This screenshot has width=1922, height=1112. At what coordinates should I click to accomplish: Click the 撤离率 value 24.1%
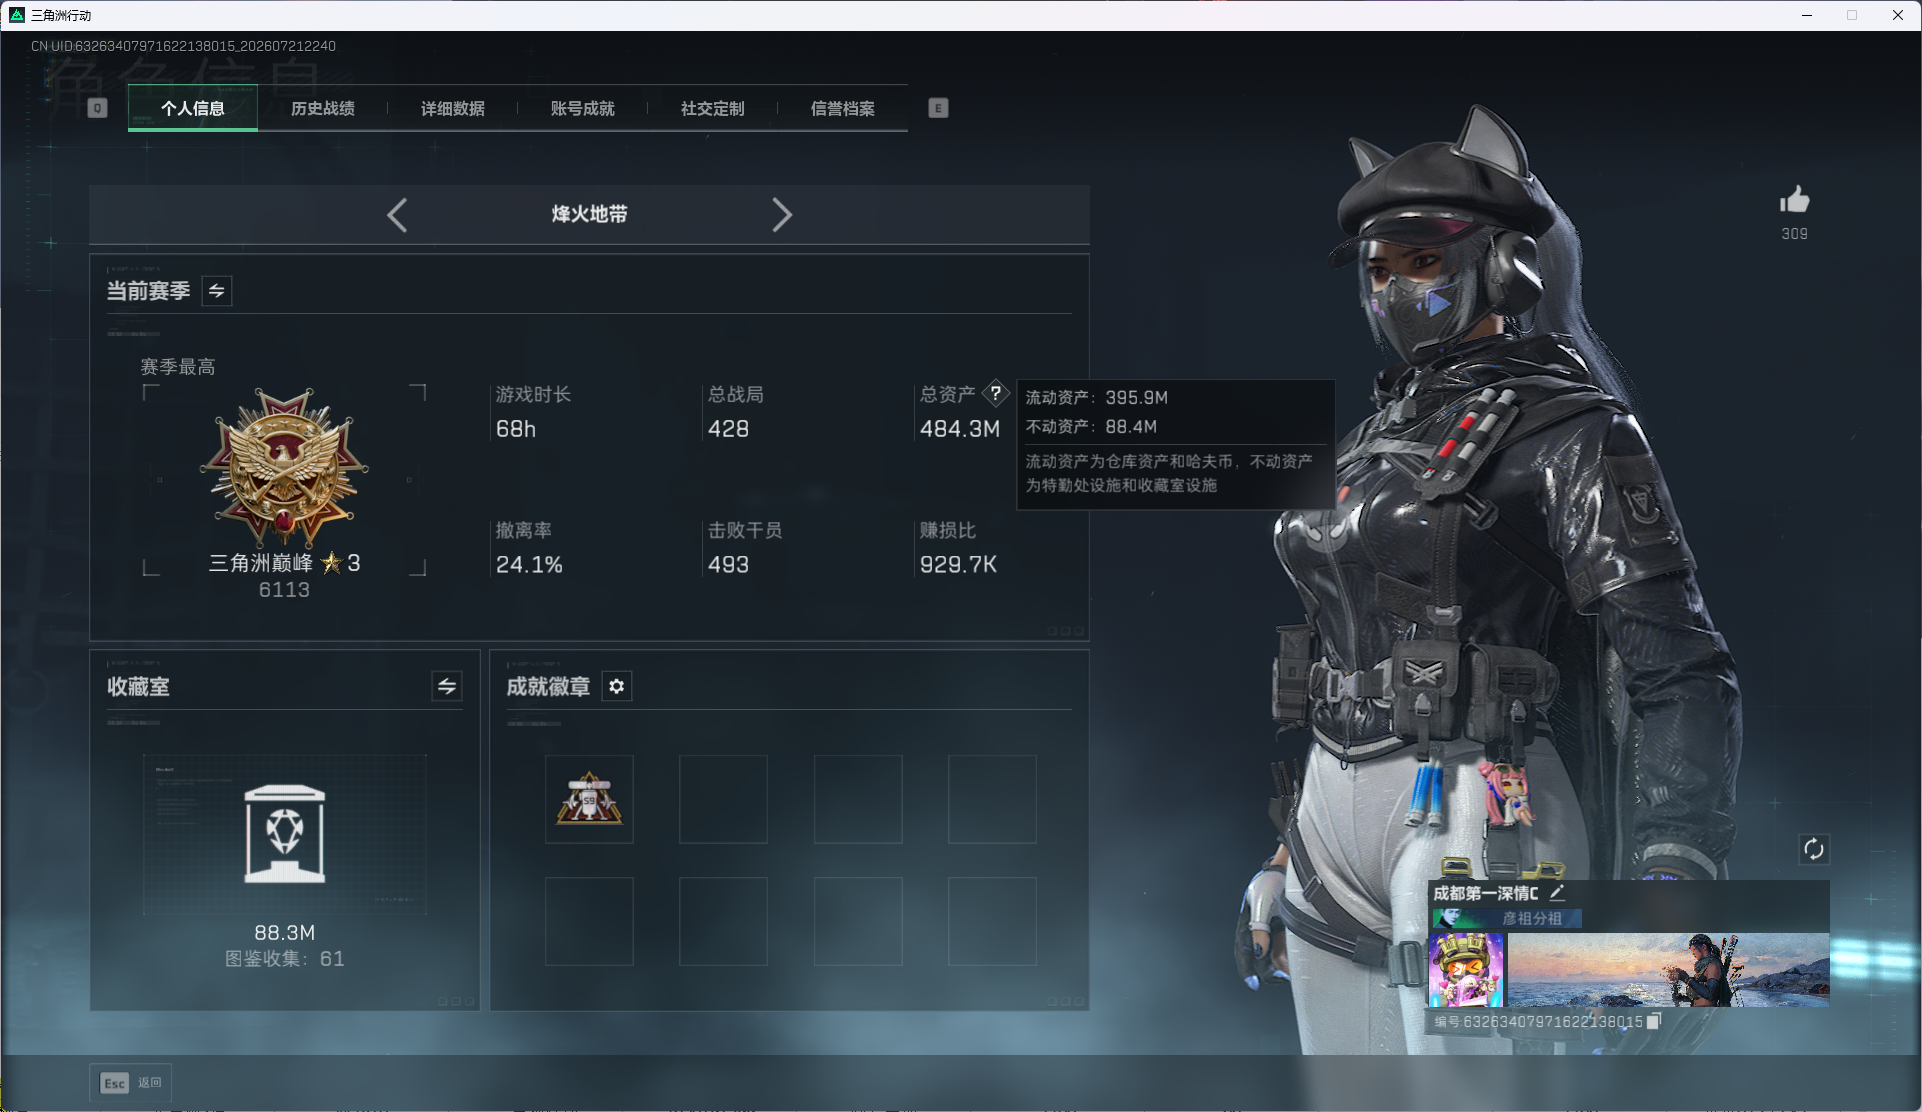(529, 565)
